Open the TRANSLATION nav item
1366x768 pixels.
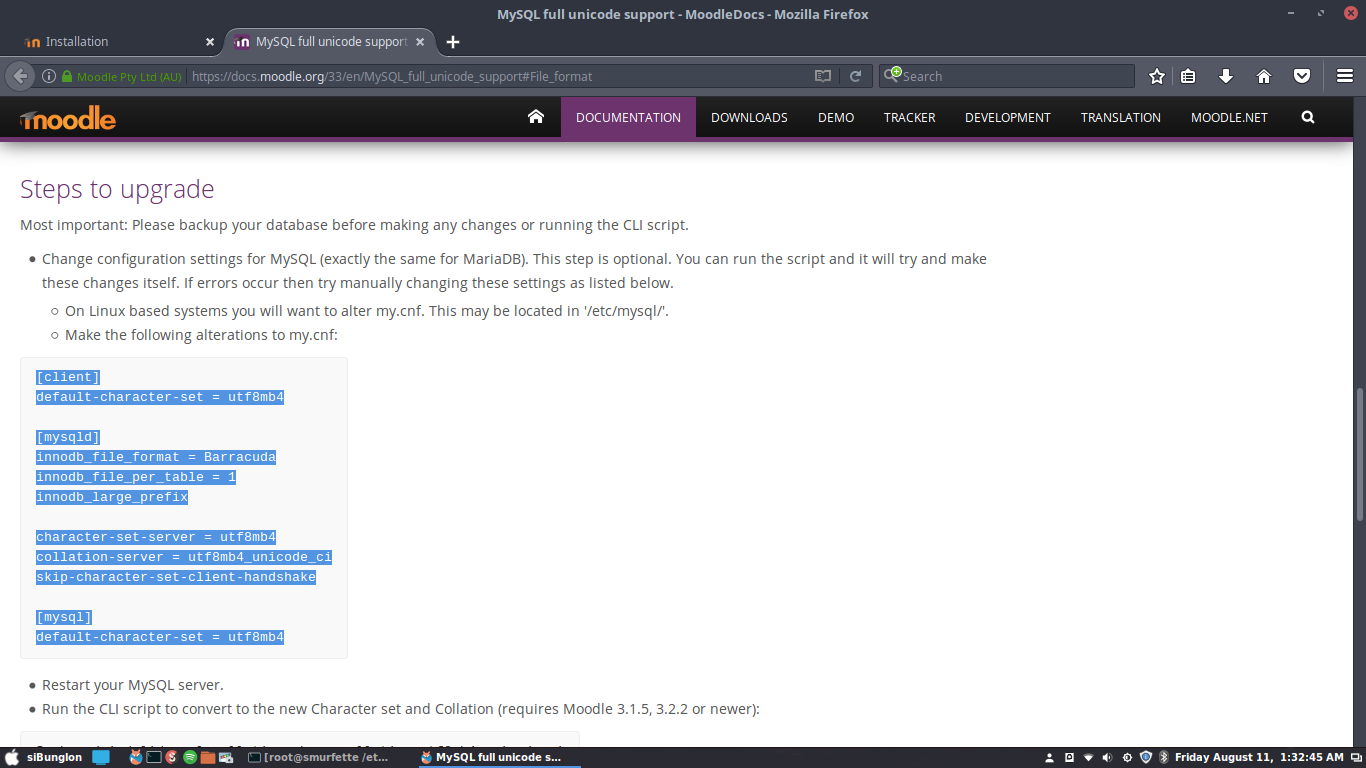1121,117
